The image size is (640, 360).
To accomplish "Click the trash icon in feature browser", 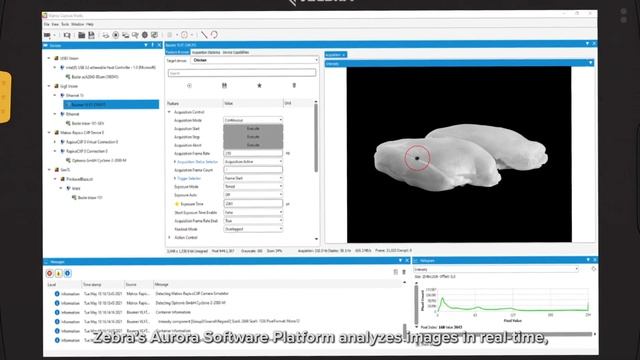I will pyautogui.click(x=294, y=86).
